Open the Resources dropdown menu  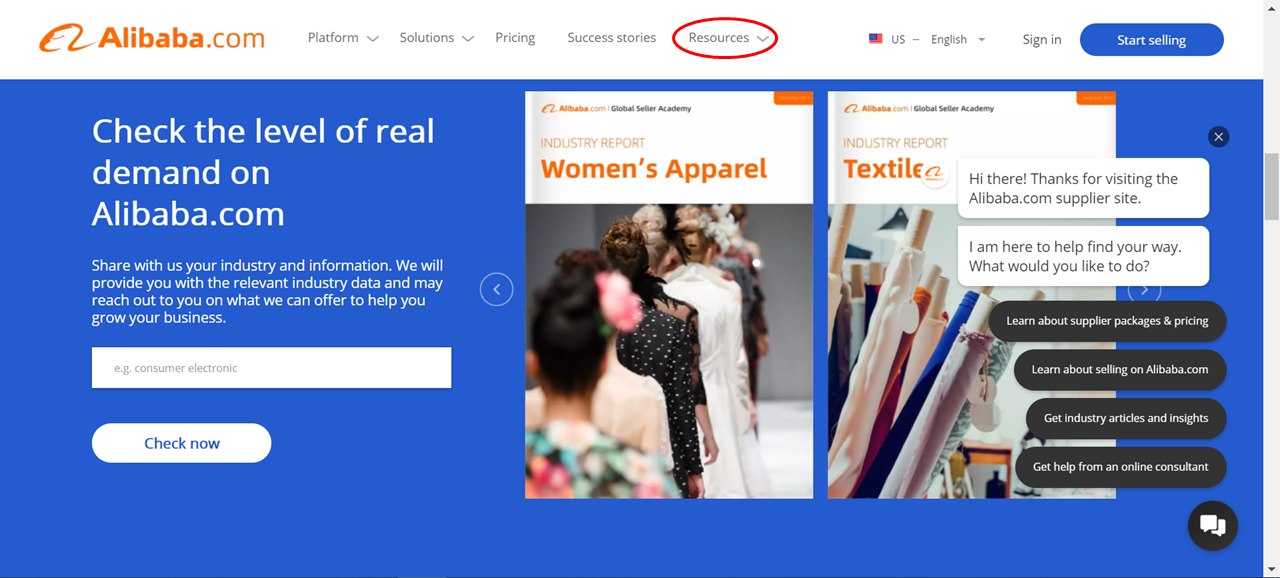[729, 38]
